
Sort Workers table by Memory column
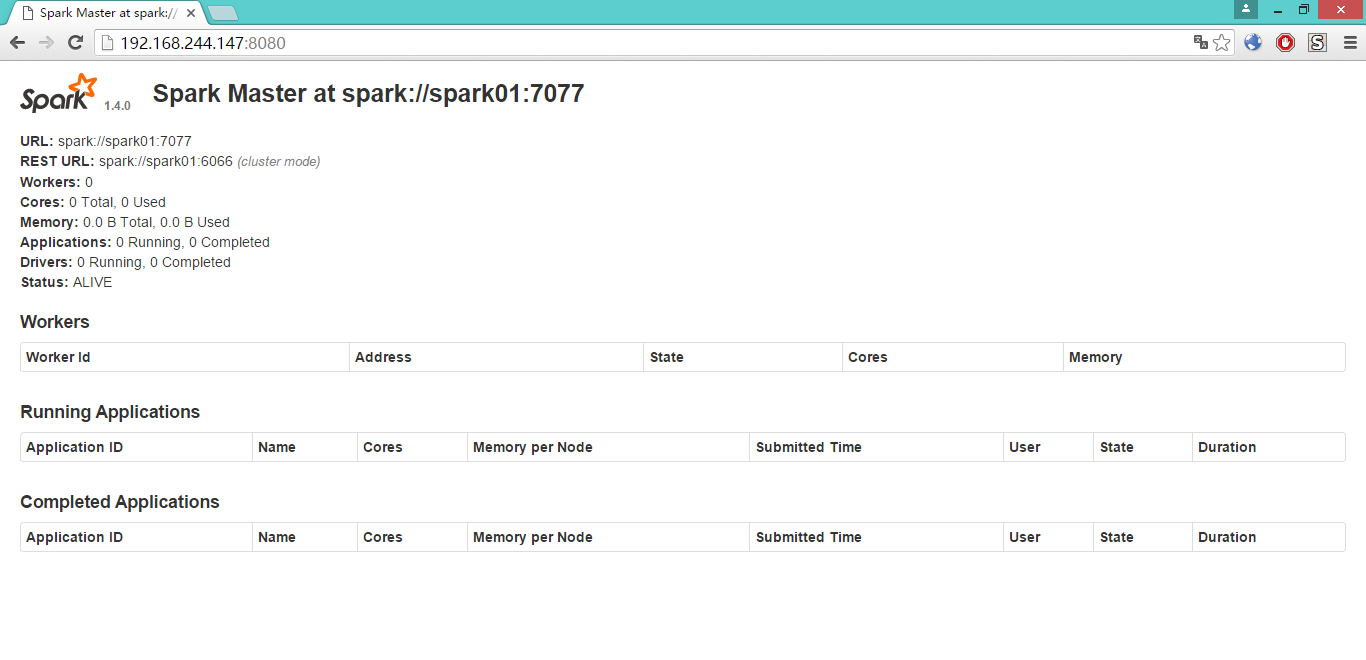point(1095,357)
